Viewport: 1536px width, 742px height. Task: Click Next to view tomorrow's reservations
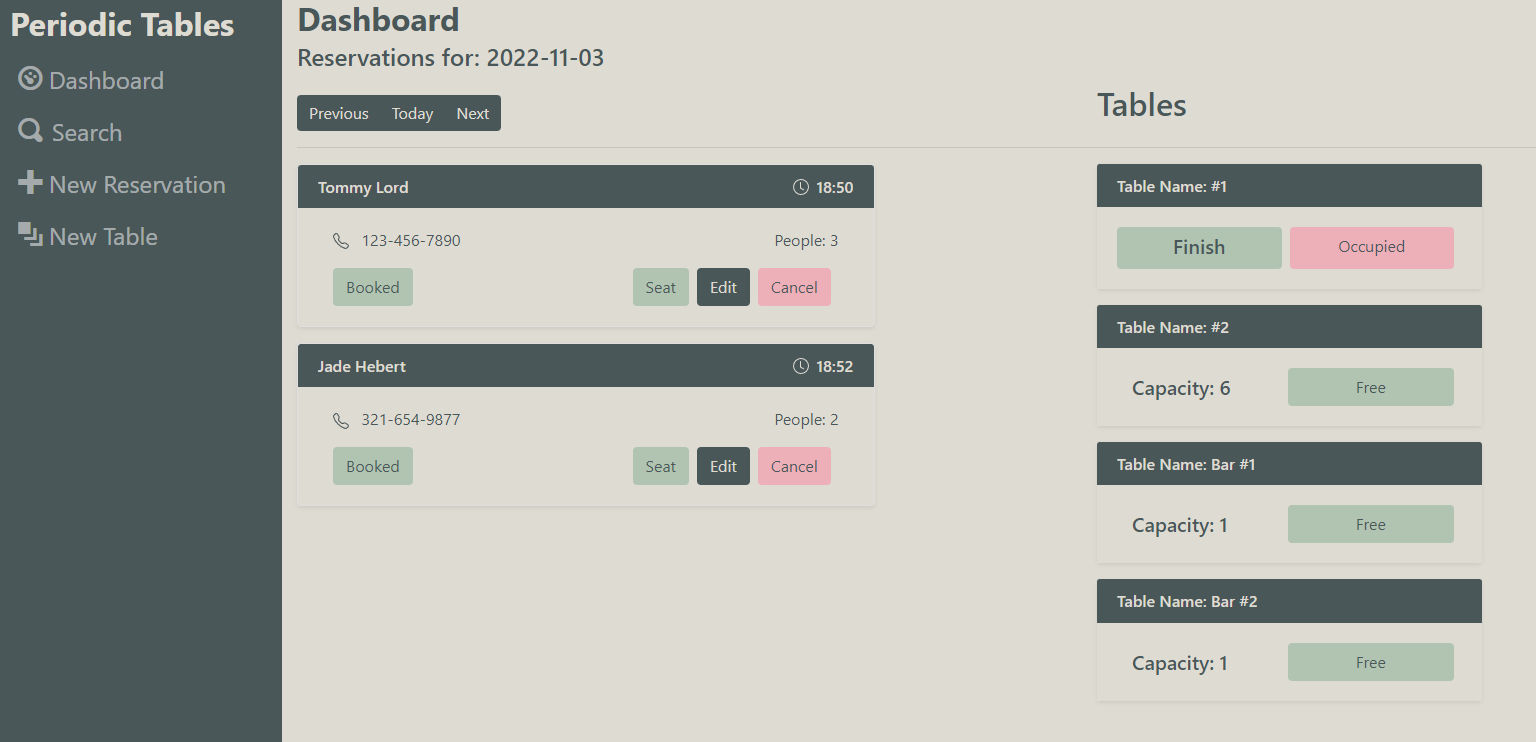tap(472, 113)
